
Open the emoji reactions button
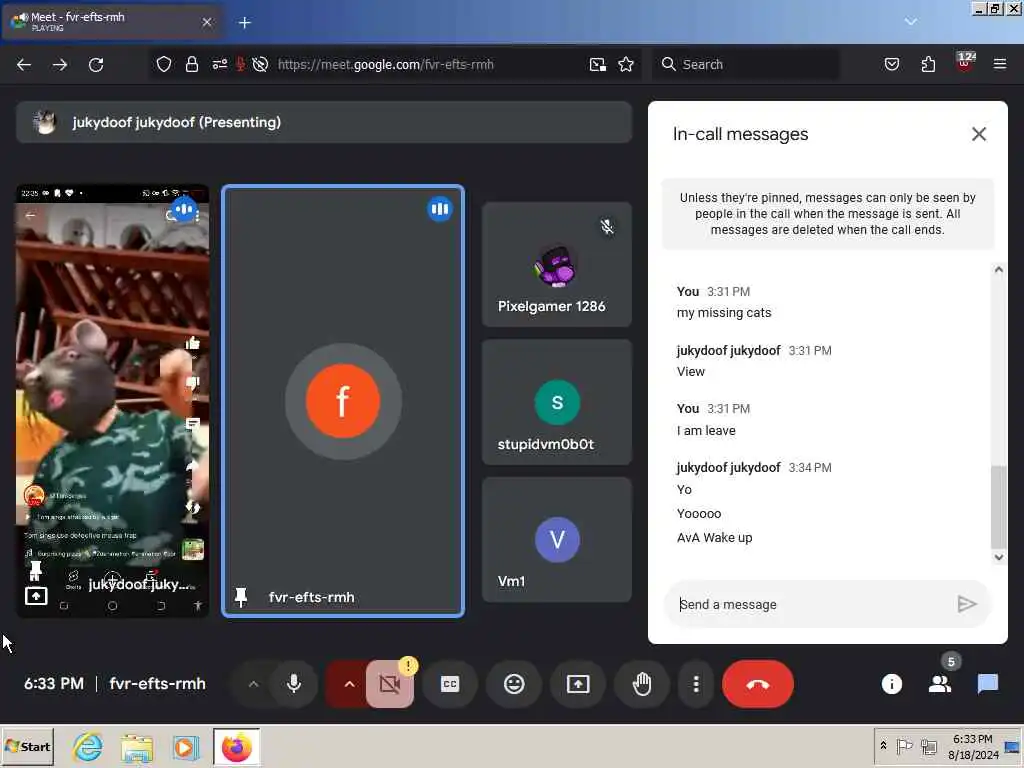(514, 684)
